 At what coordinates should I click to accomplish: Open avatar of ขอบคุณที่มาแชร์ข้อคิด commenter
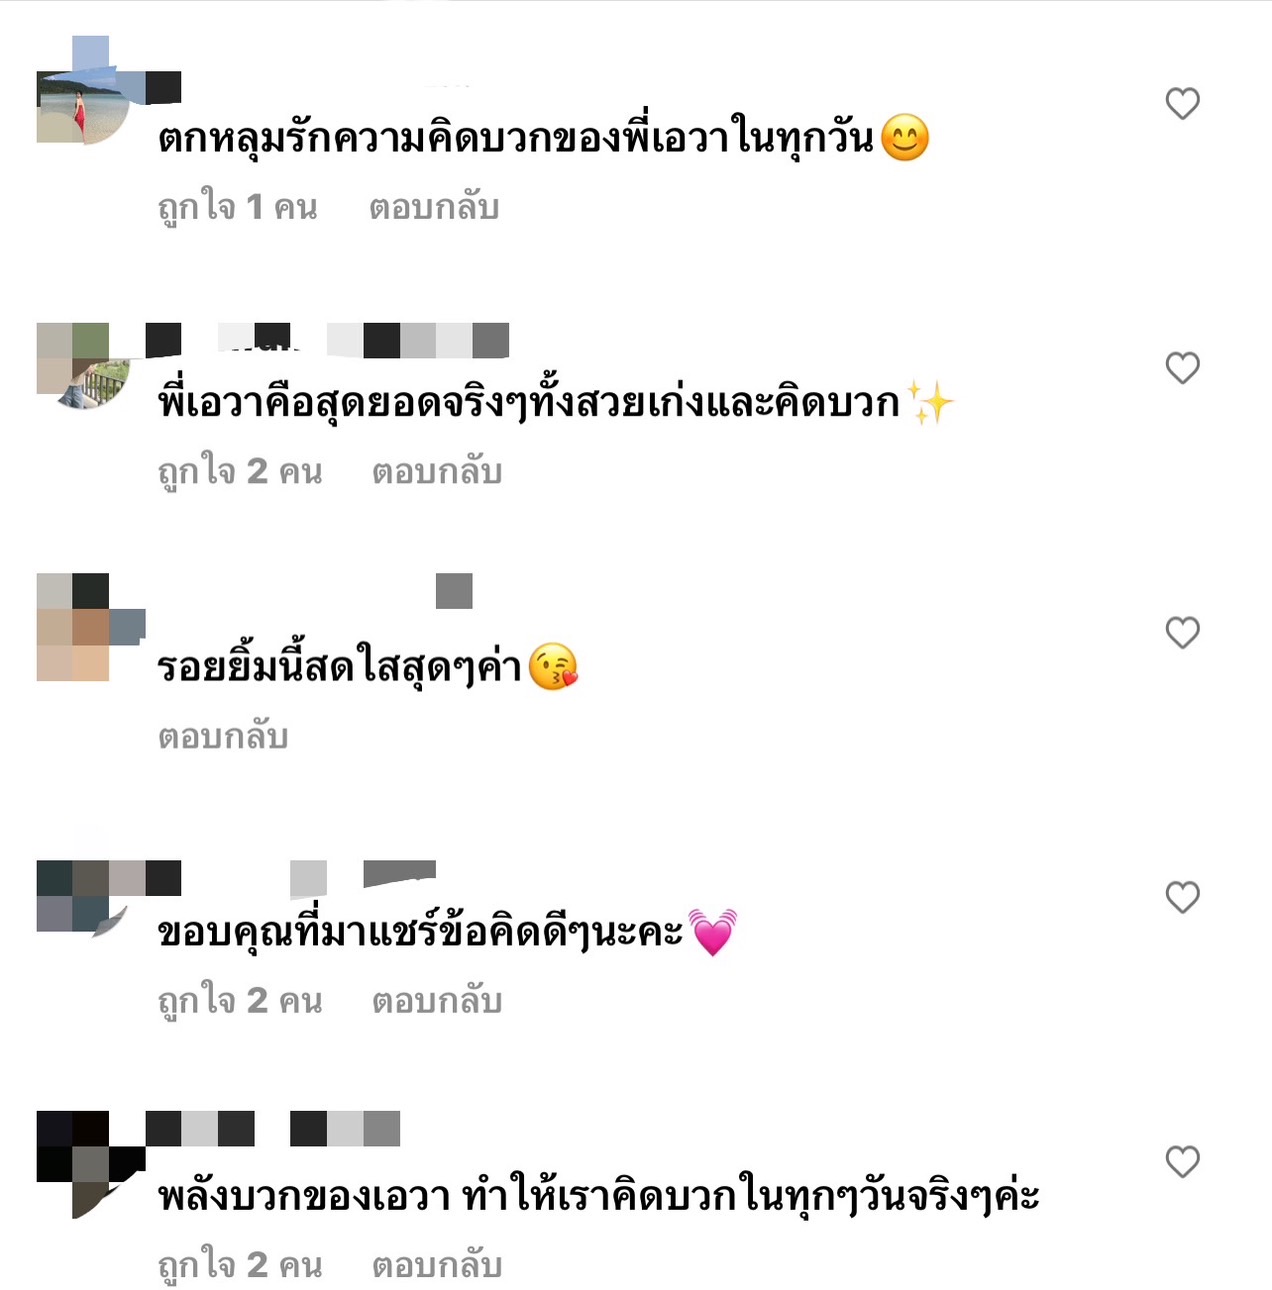pos(84,897)
